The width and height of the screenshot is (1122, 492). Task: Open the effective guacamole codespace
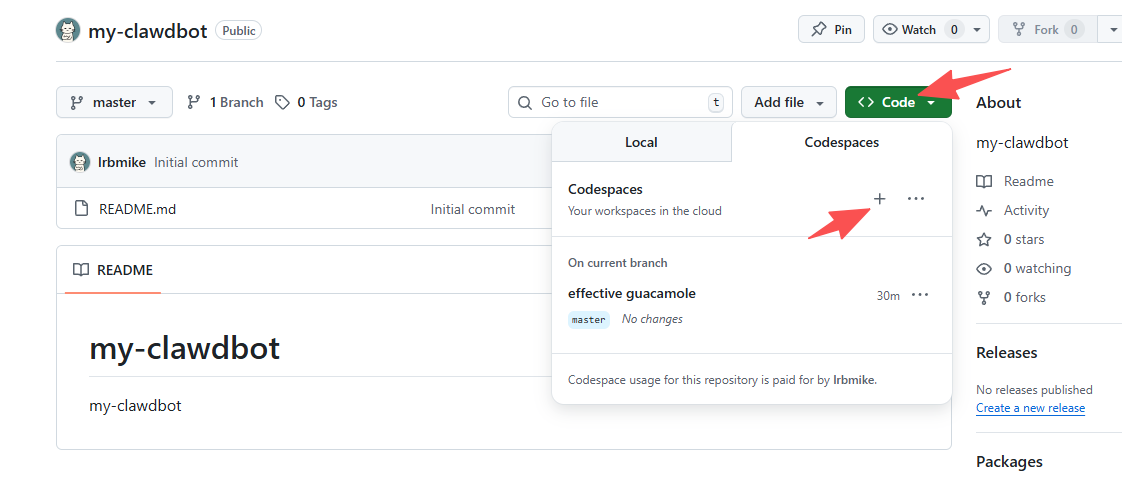[632, 293]
